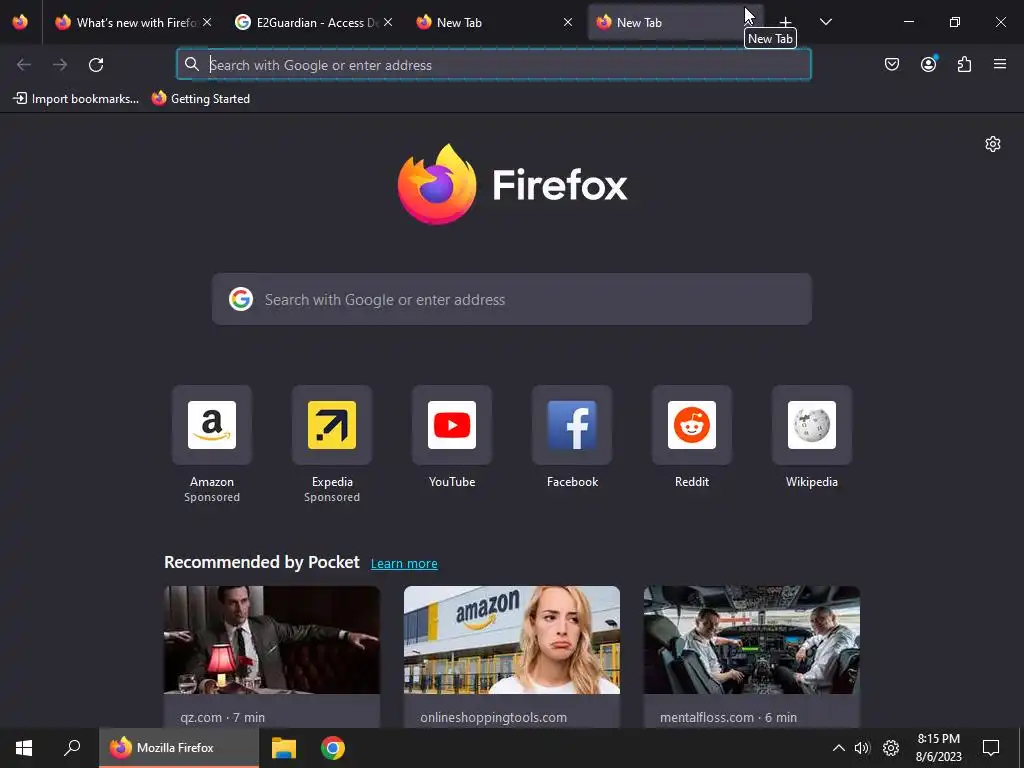Open the Windows Start menu
This screenshot has height=768, width=1024.
pyautogui.click(x=24, y=748)
